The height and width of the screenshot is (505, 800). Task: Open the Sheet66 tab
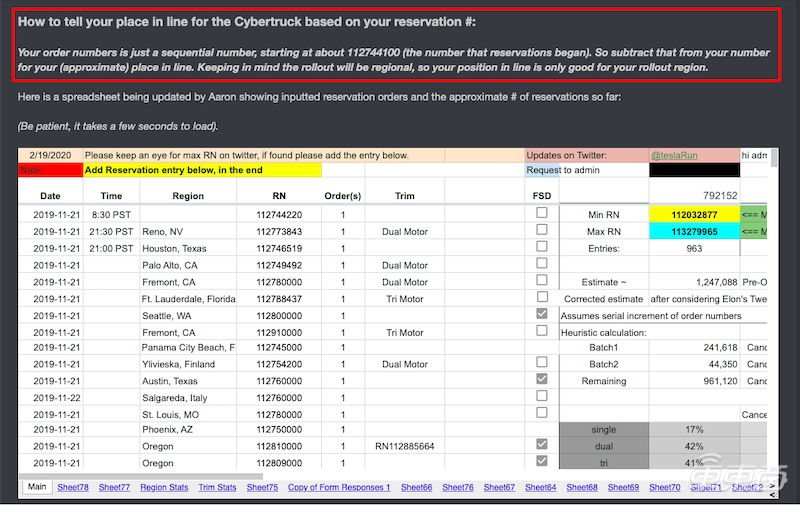(415, 487)
